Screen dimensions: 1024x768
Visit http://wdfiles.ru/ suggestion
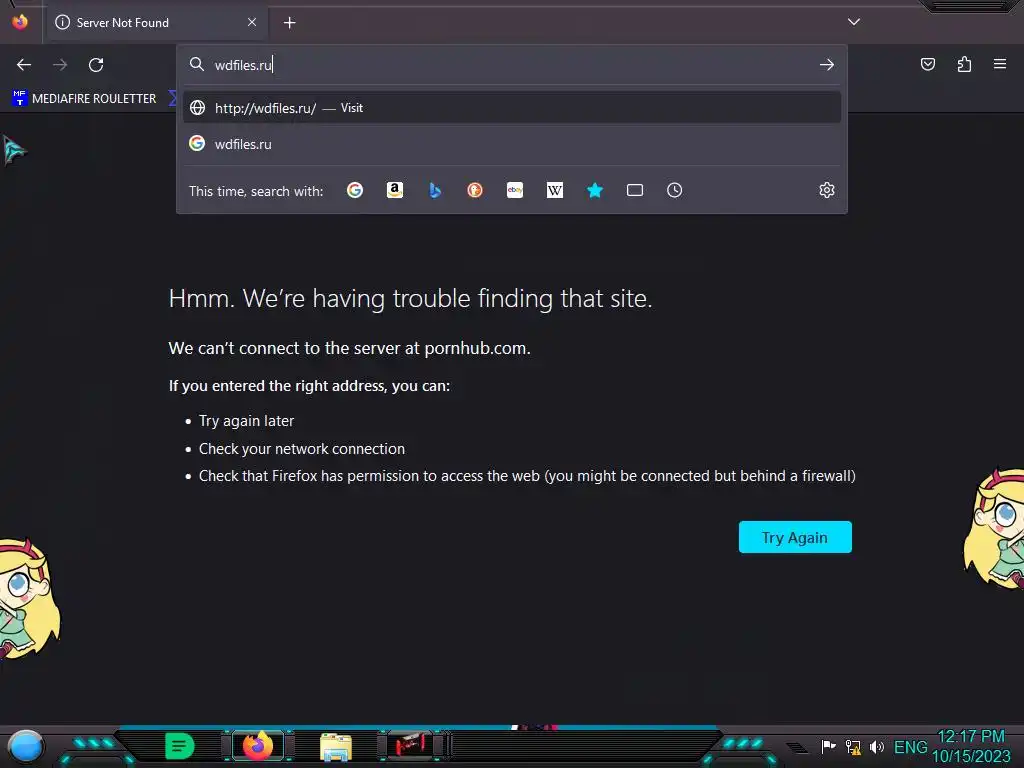click(x=512, y=108)
